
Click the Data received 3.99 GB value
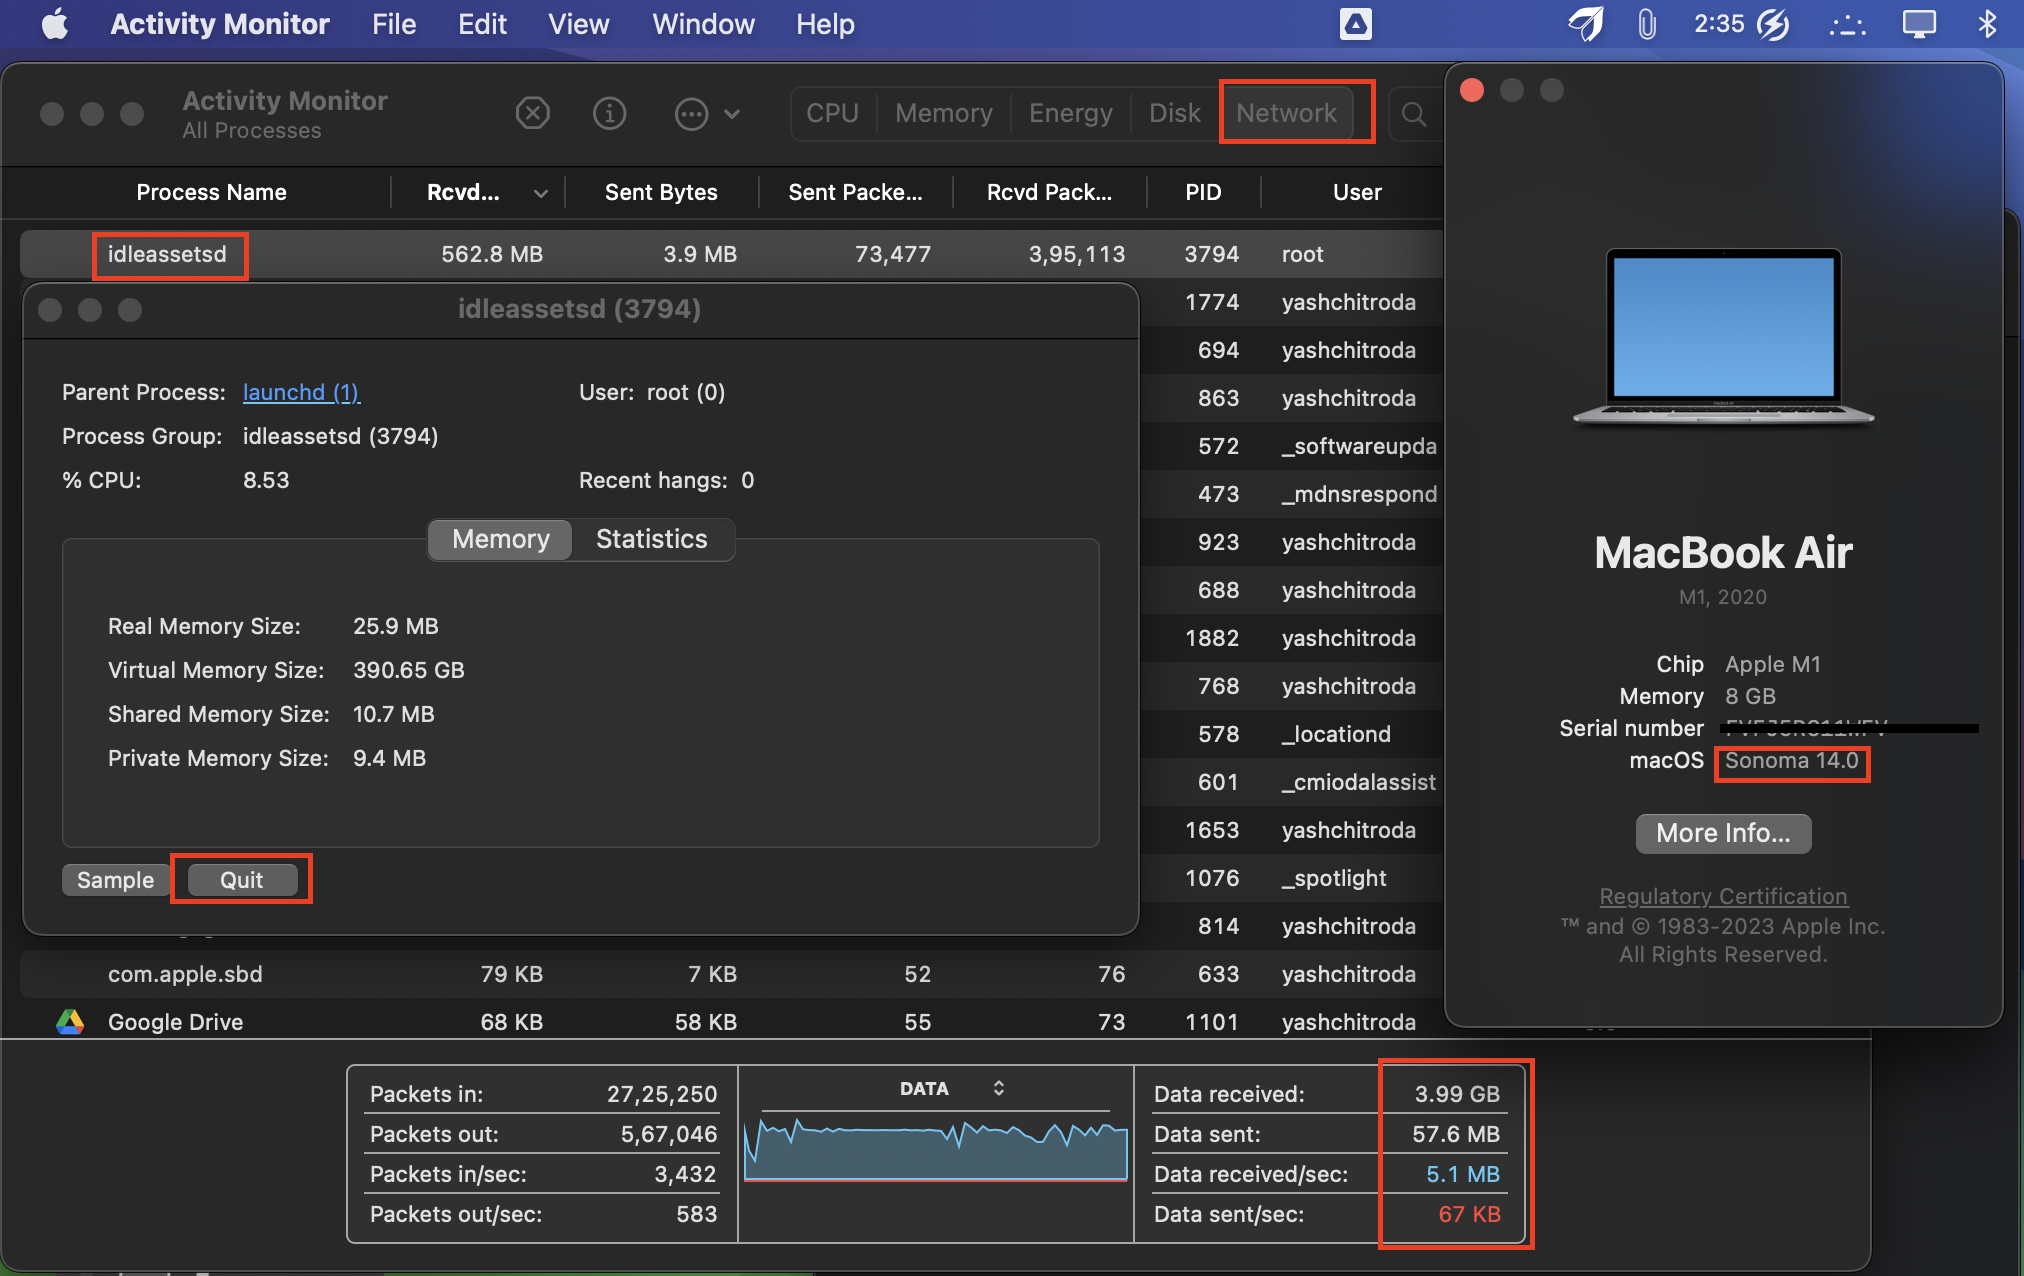click(1457, 1094)
